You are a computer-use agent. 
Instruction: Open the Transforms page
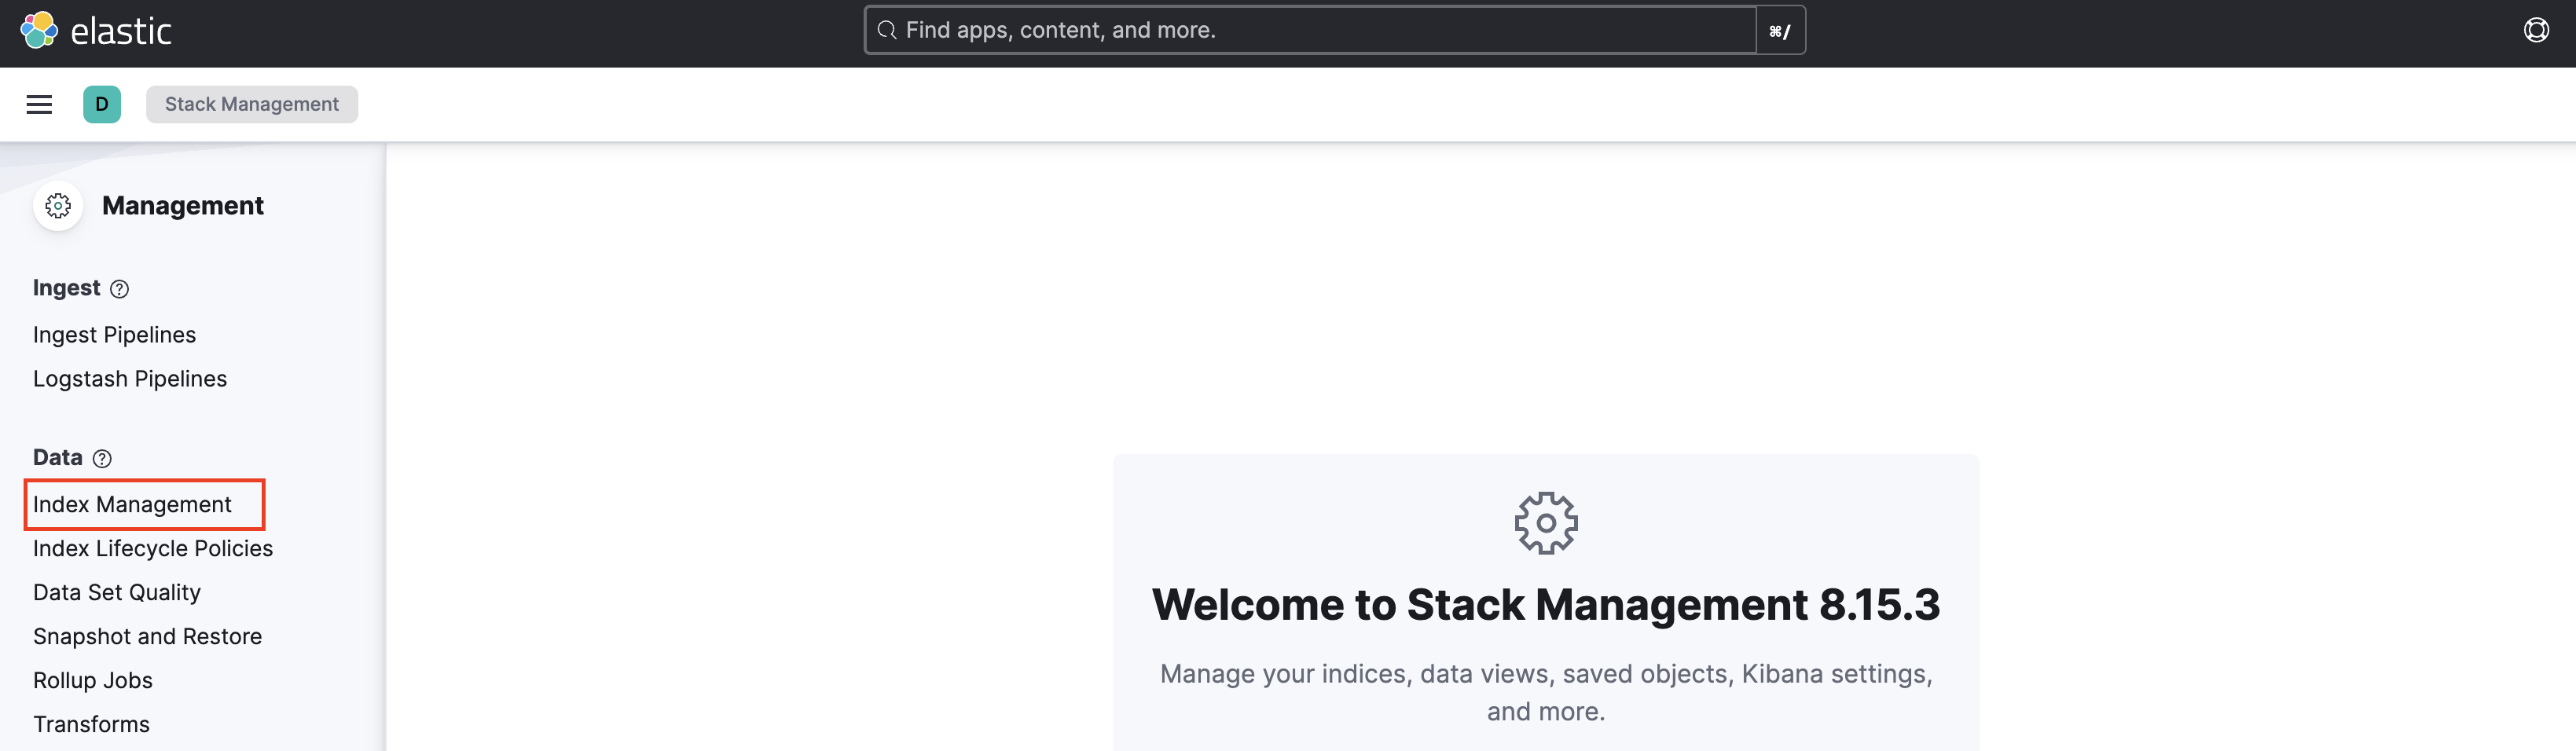click(92, 723)
